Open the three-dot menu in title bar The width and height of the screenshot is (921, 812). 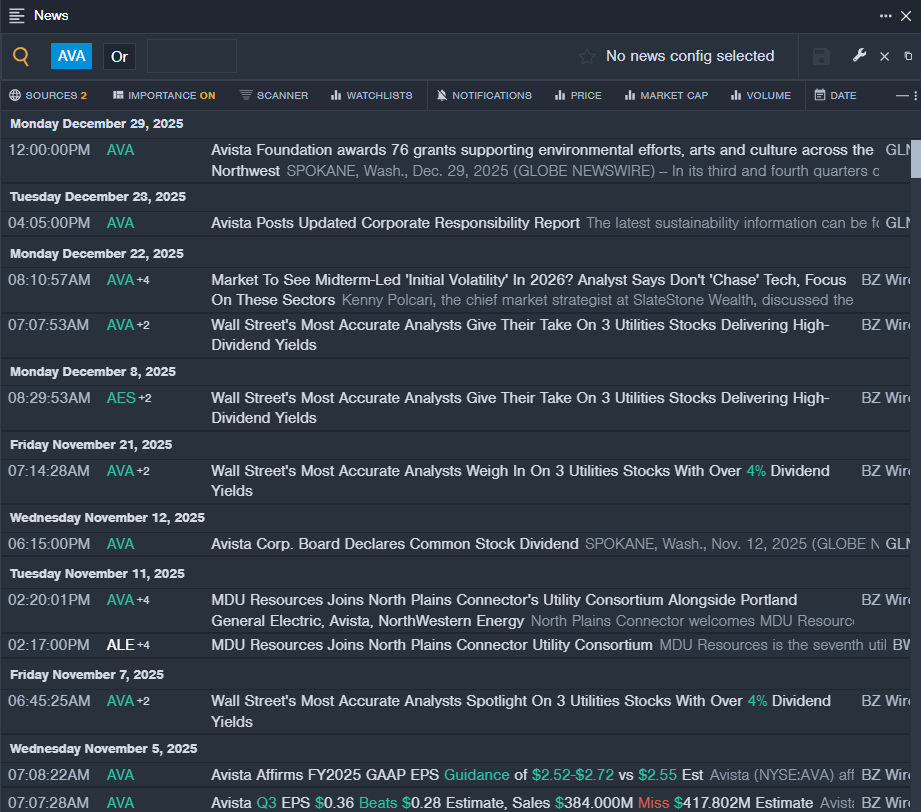tap(886, 16)
